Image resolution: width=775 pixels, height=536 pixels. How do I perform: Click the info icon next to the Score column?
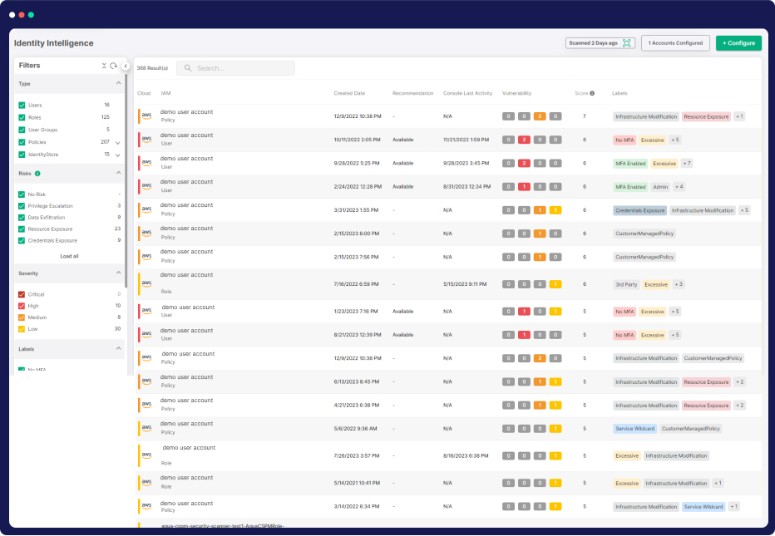[x=592, y=93]
